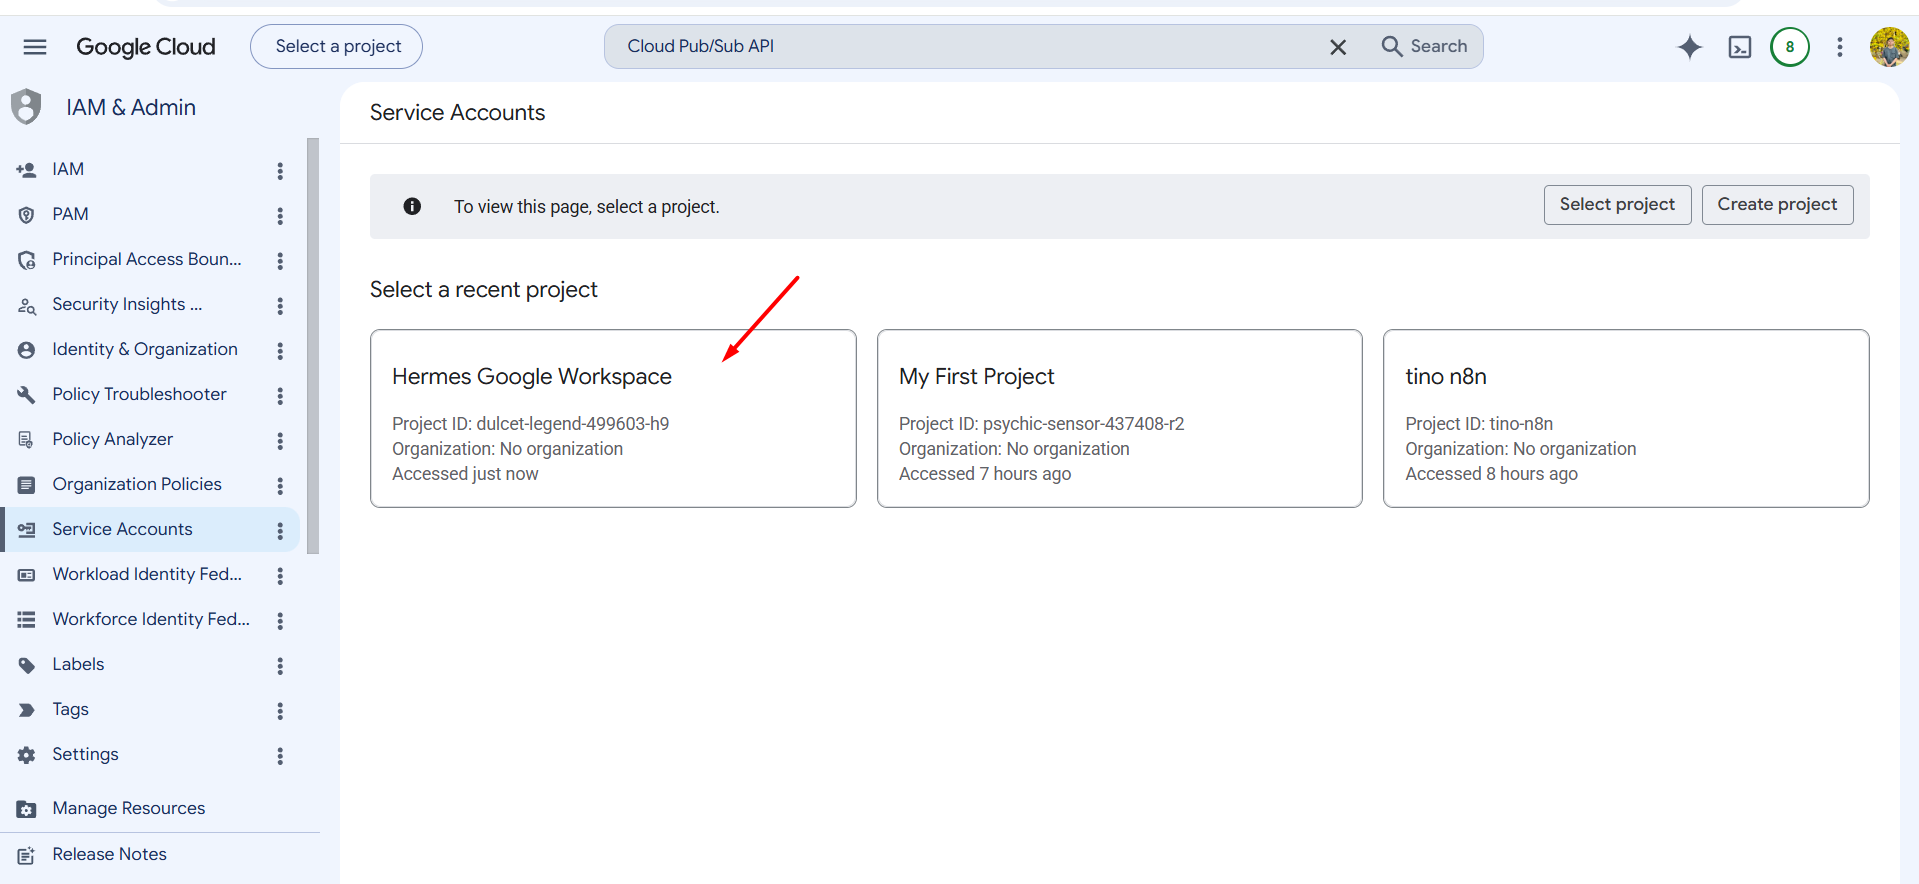Open three-dot menu beside Workload Identity Federation
This screenshot has height=884, width=1919.
(x=280, y=576)
